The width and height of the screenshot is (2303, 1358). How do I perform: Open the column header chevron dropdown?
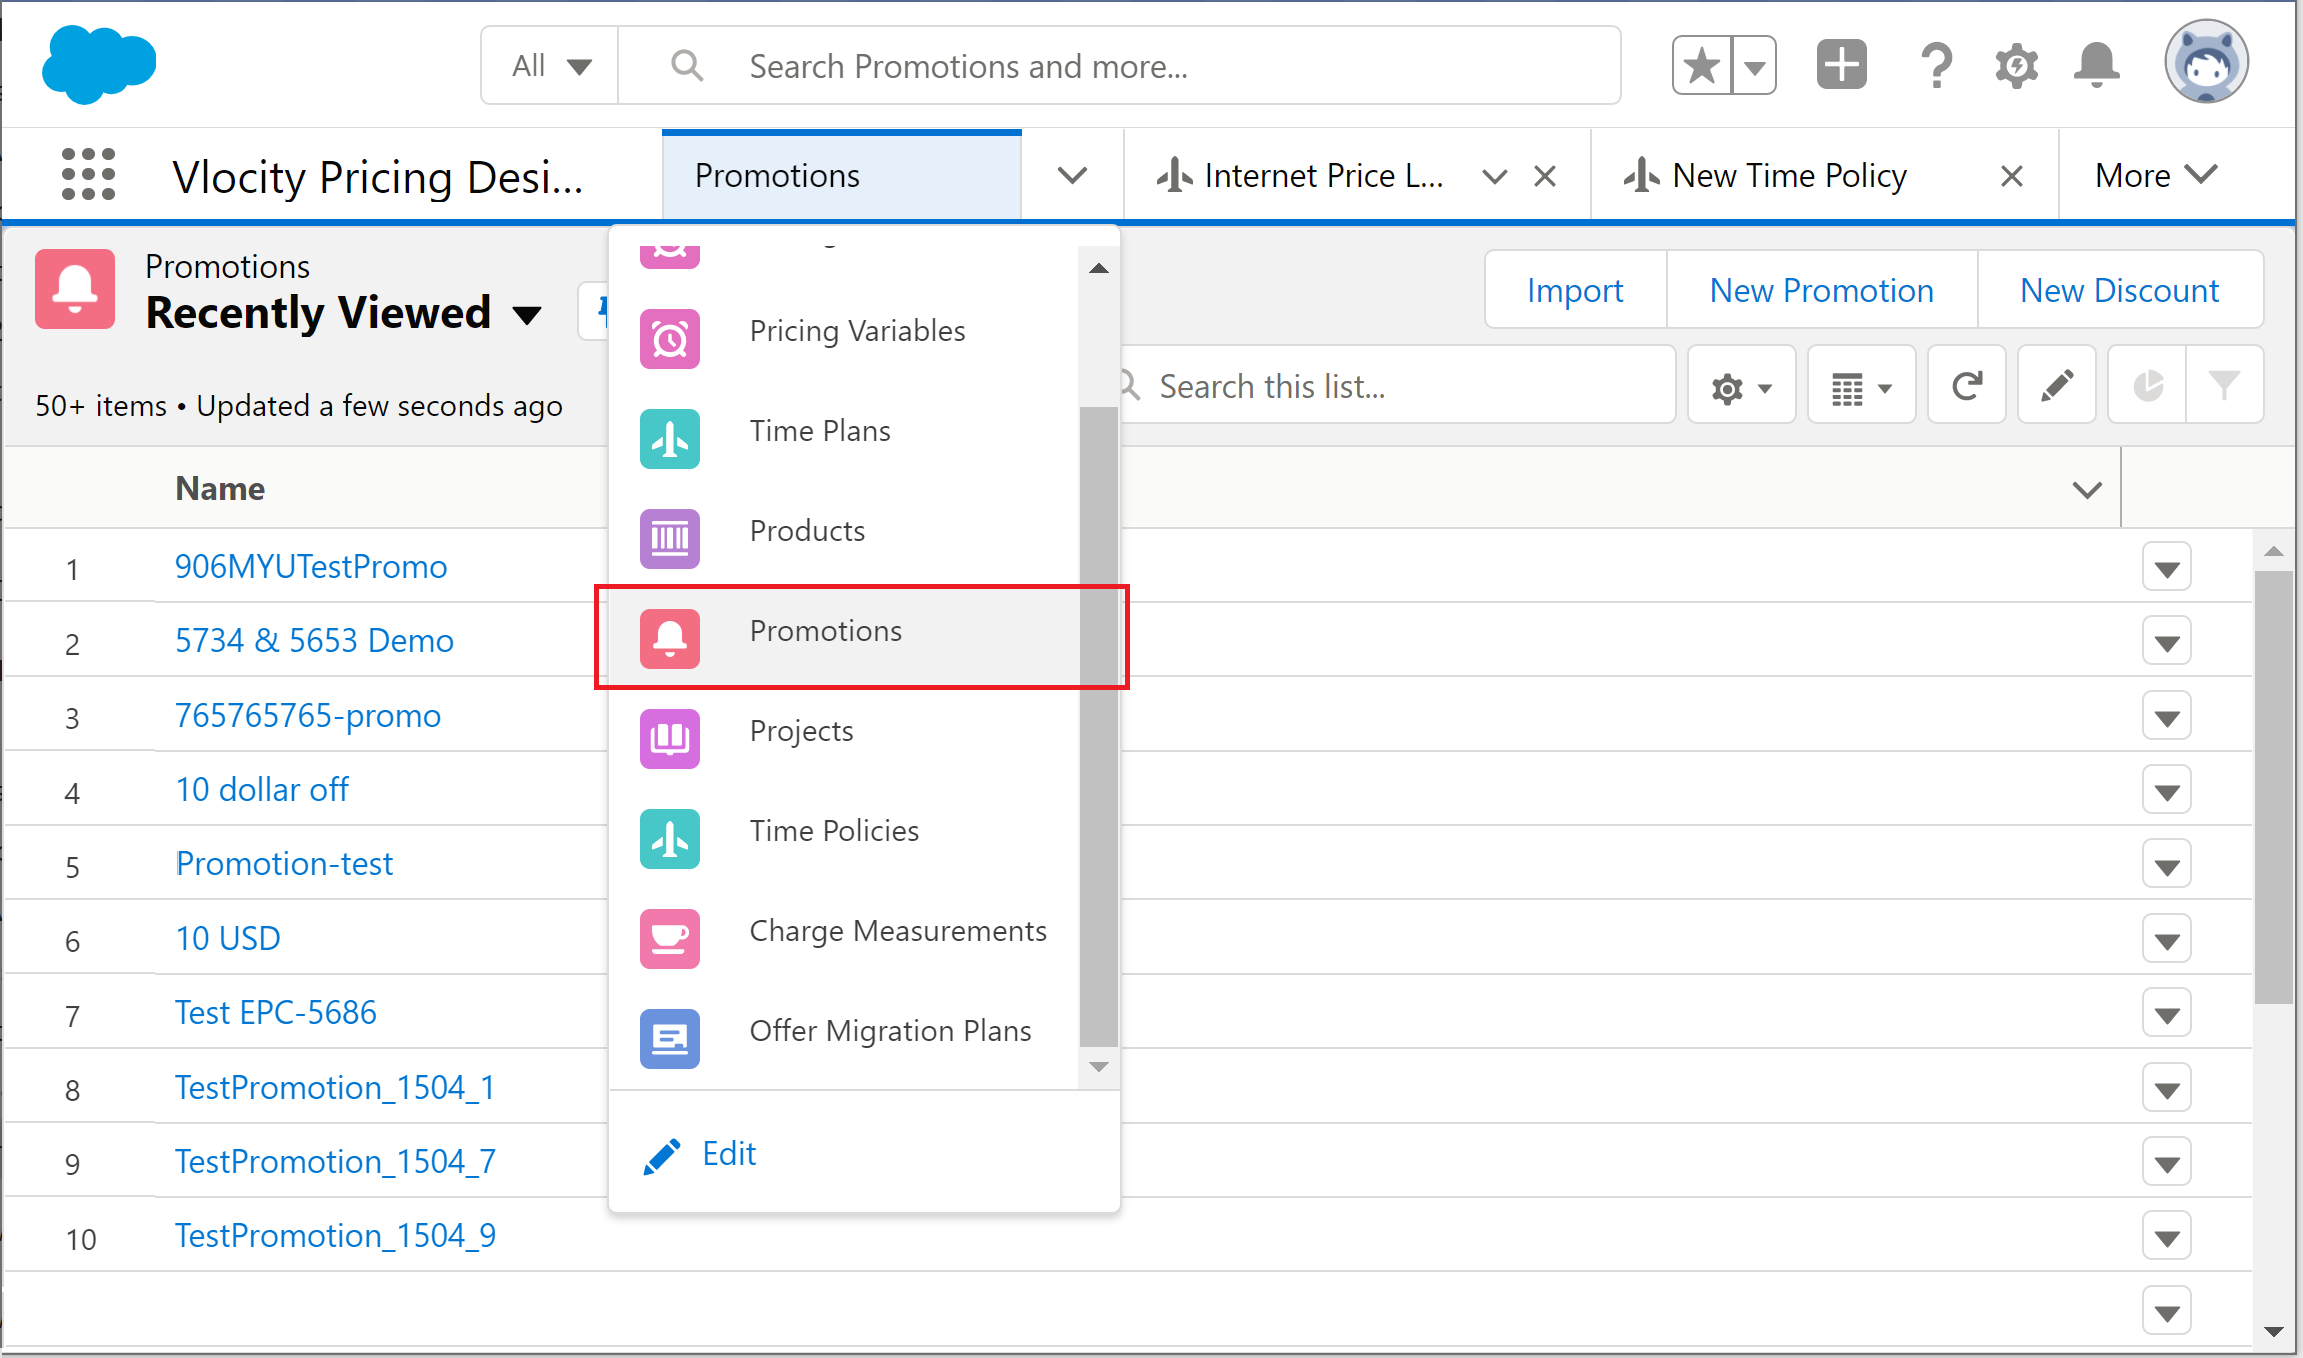coord(2086,489)
